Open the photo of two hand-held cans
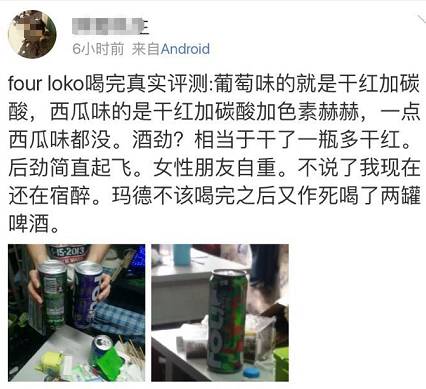 tap(77, 313)
